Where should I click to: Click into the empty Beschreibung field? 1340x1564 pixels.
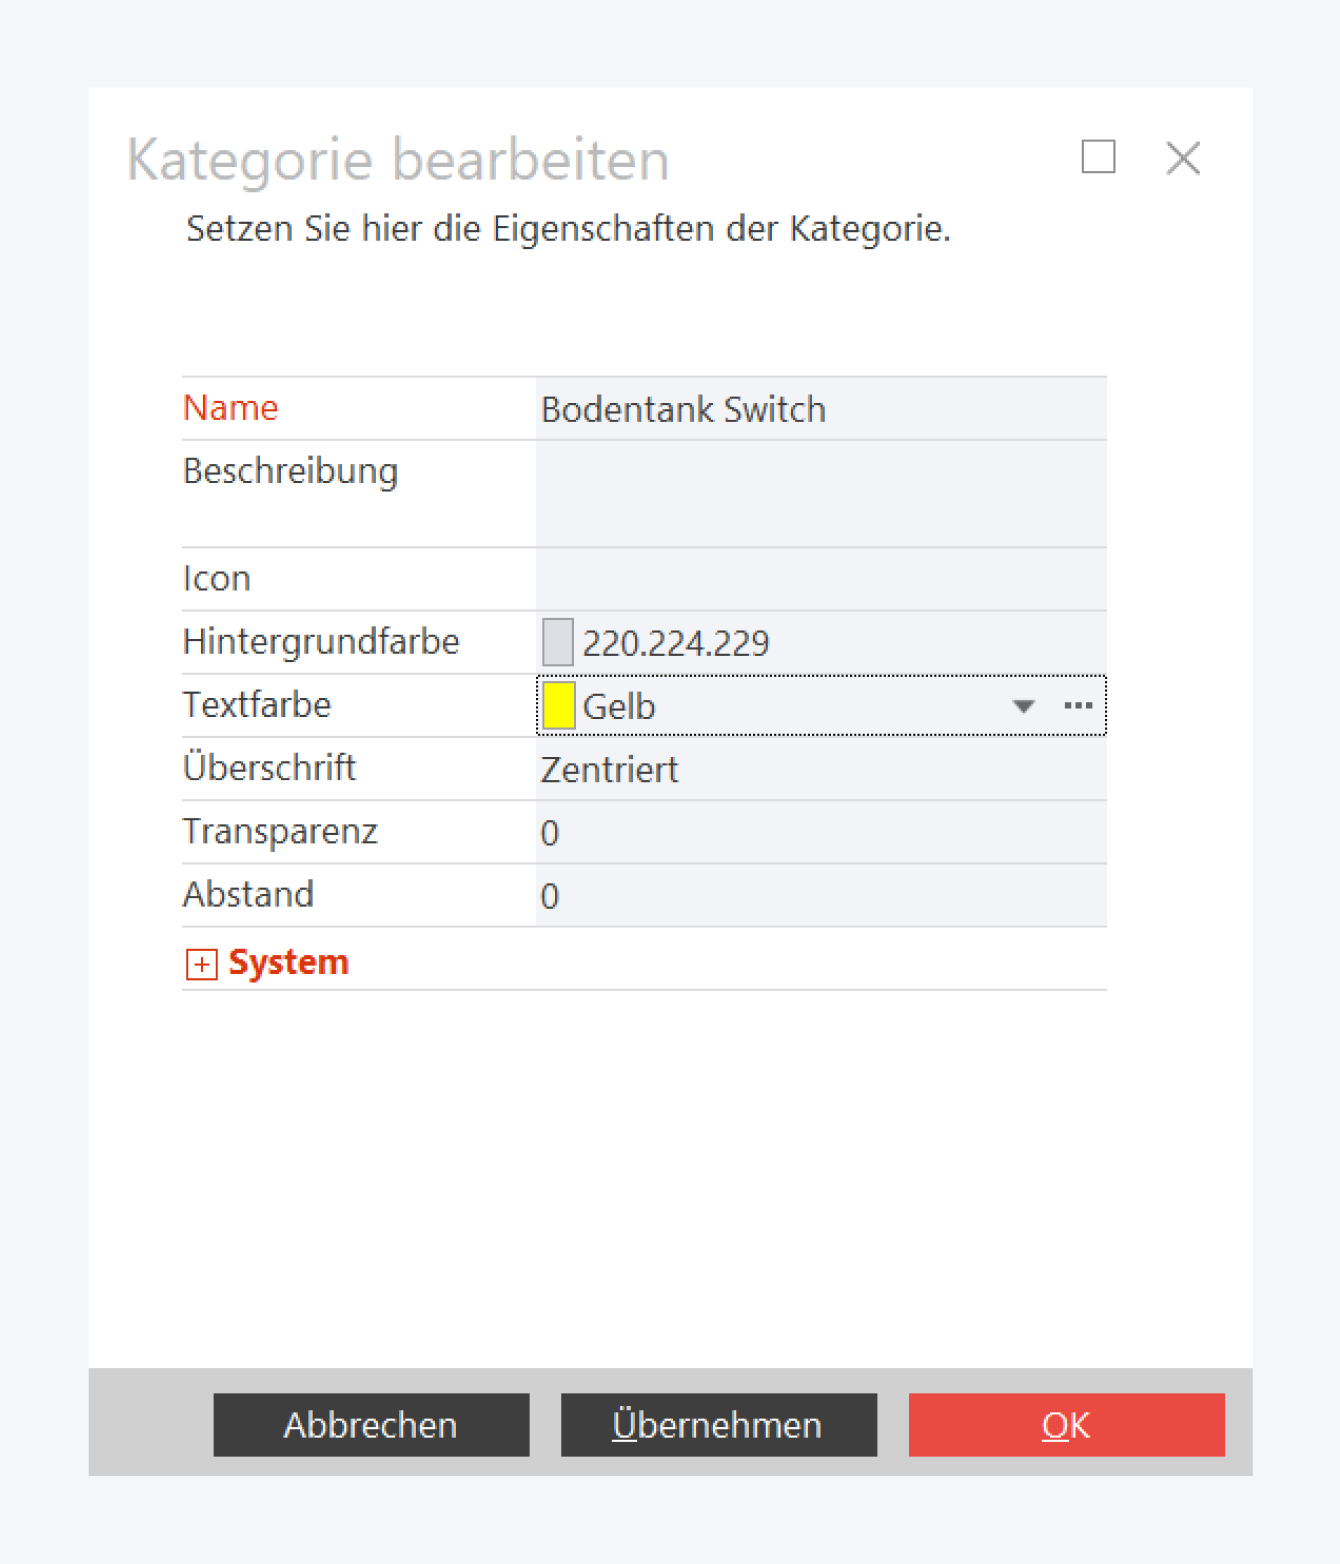[820, 493]
